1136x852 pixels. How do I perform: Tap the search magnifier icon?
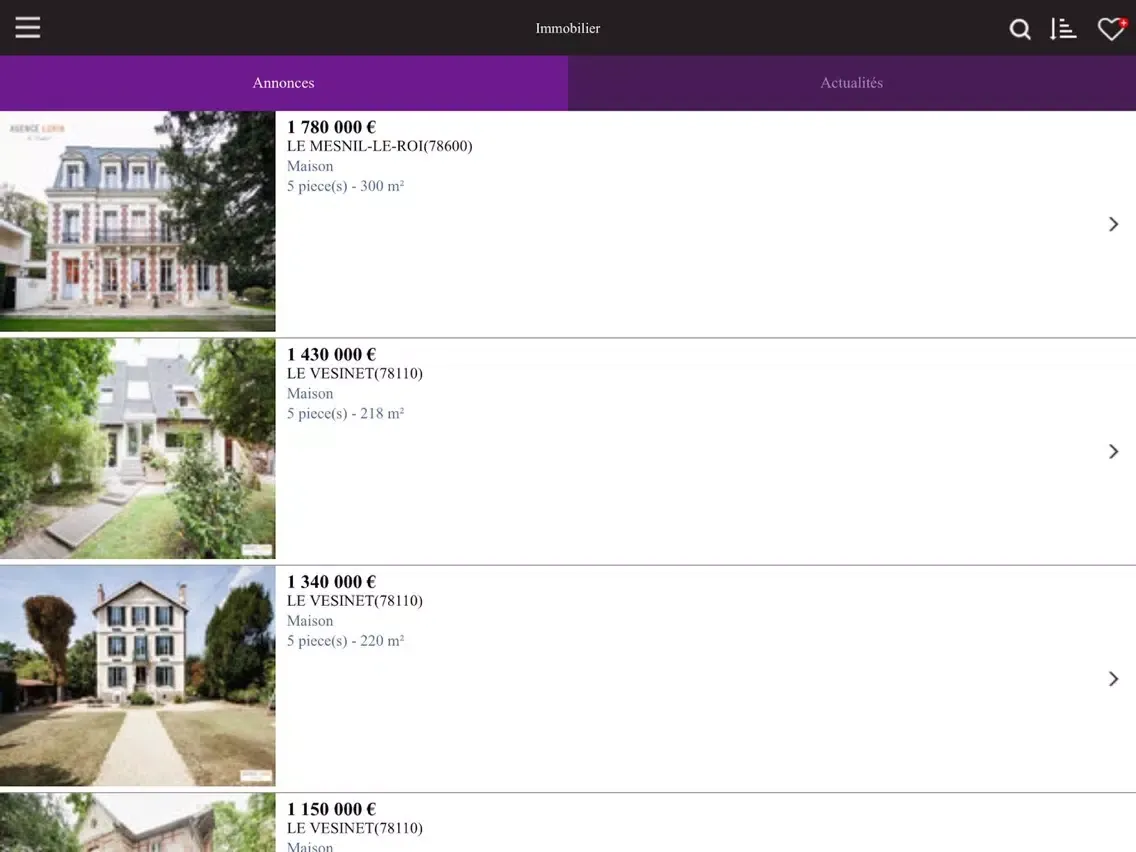click(1019, 29)
